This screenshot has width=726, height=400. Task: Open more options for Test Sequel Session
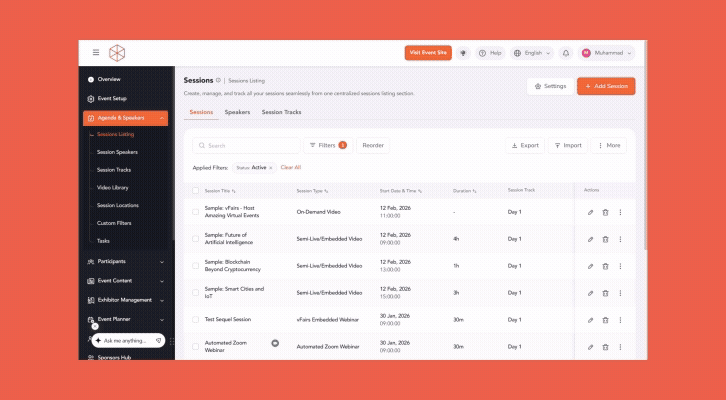pyautogui.click(x=620, y=320)
